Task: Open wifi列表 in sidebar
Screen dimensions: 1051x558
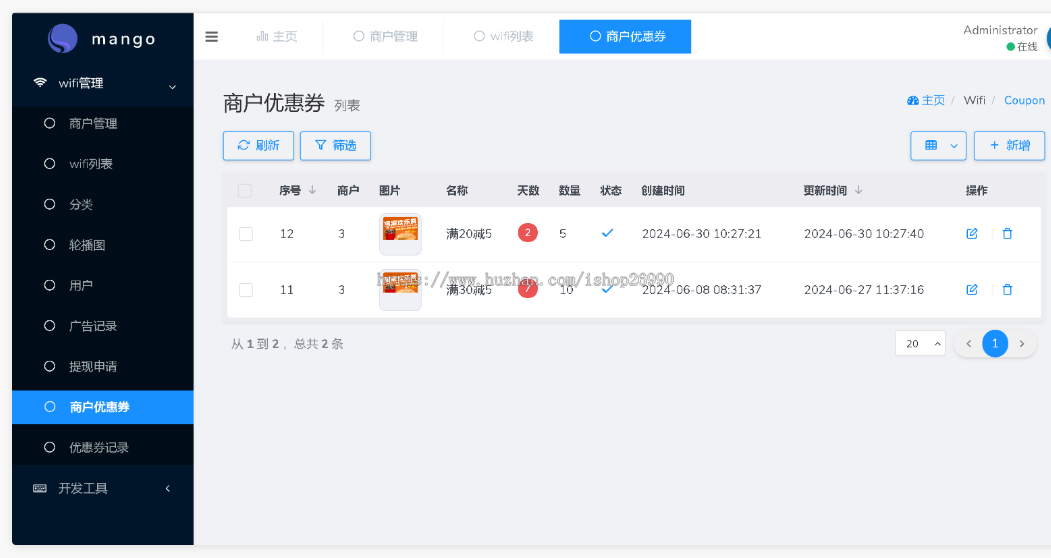Action: click(x=103, y=164)
